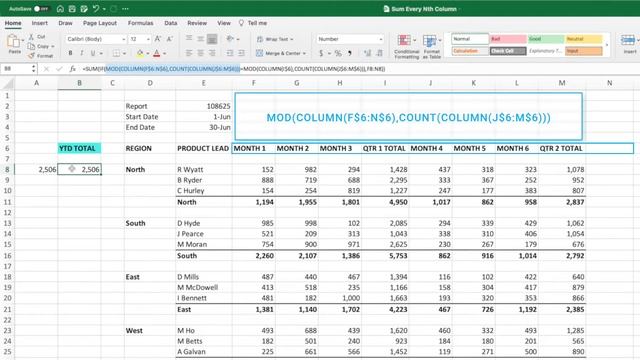640x360 pixels.
Task: Click the fx insert function icon
Action: tap(72, 69)
